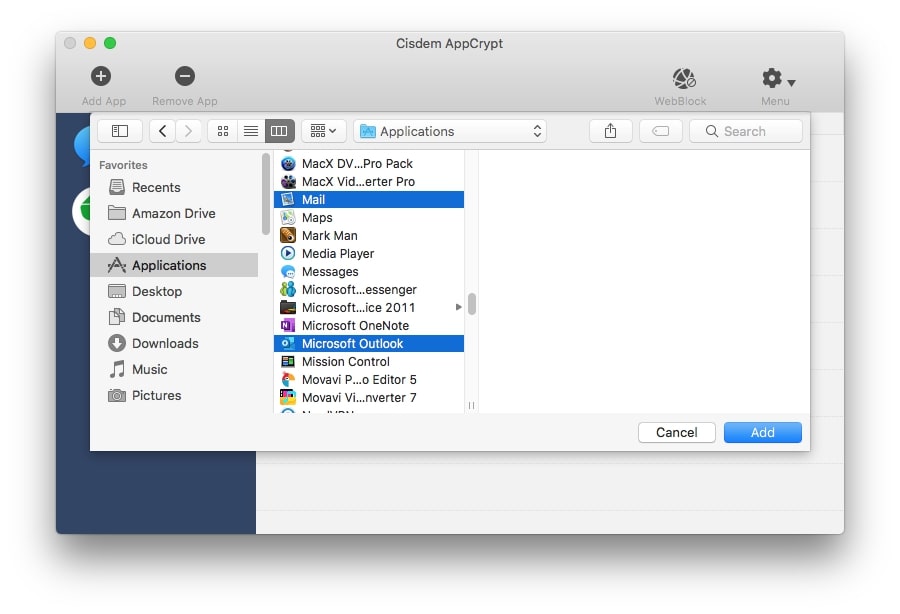
Task: Select the Mail app
Action: (369, 199)
